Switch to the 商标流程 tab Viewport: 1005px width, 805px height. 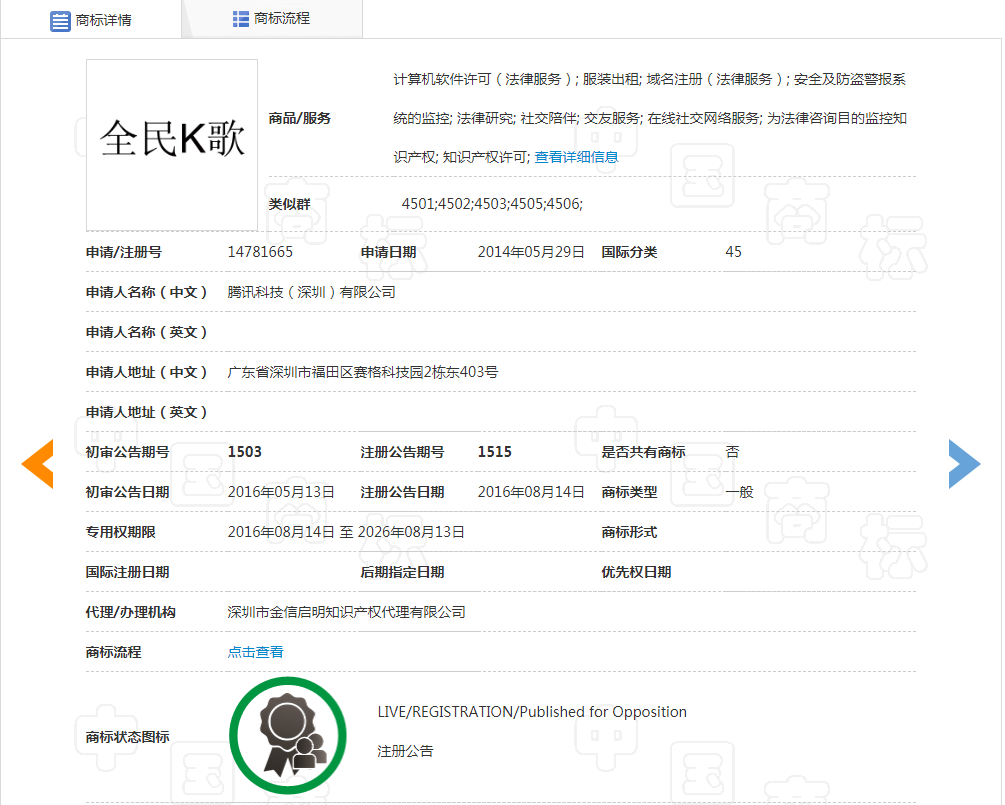(272, 19)
